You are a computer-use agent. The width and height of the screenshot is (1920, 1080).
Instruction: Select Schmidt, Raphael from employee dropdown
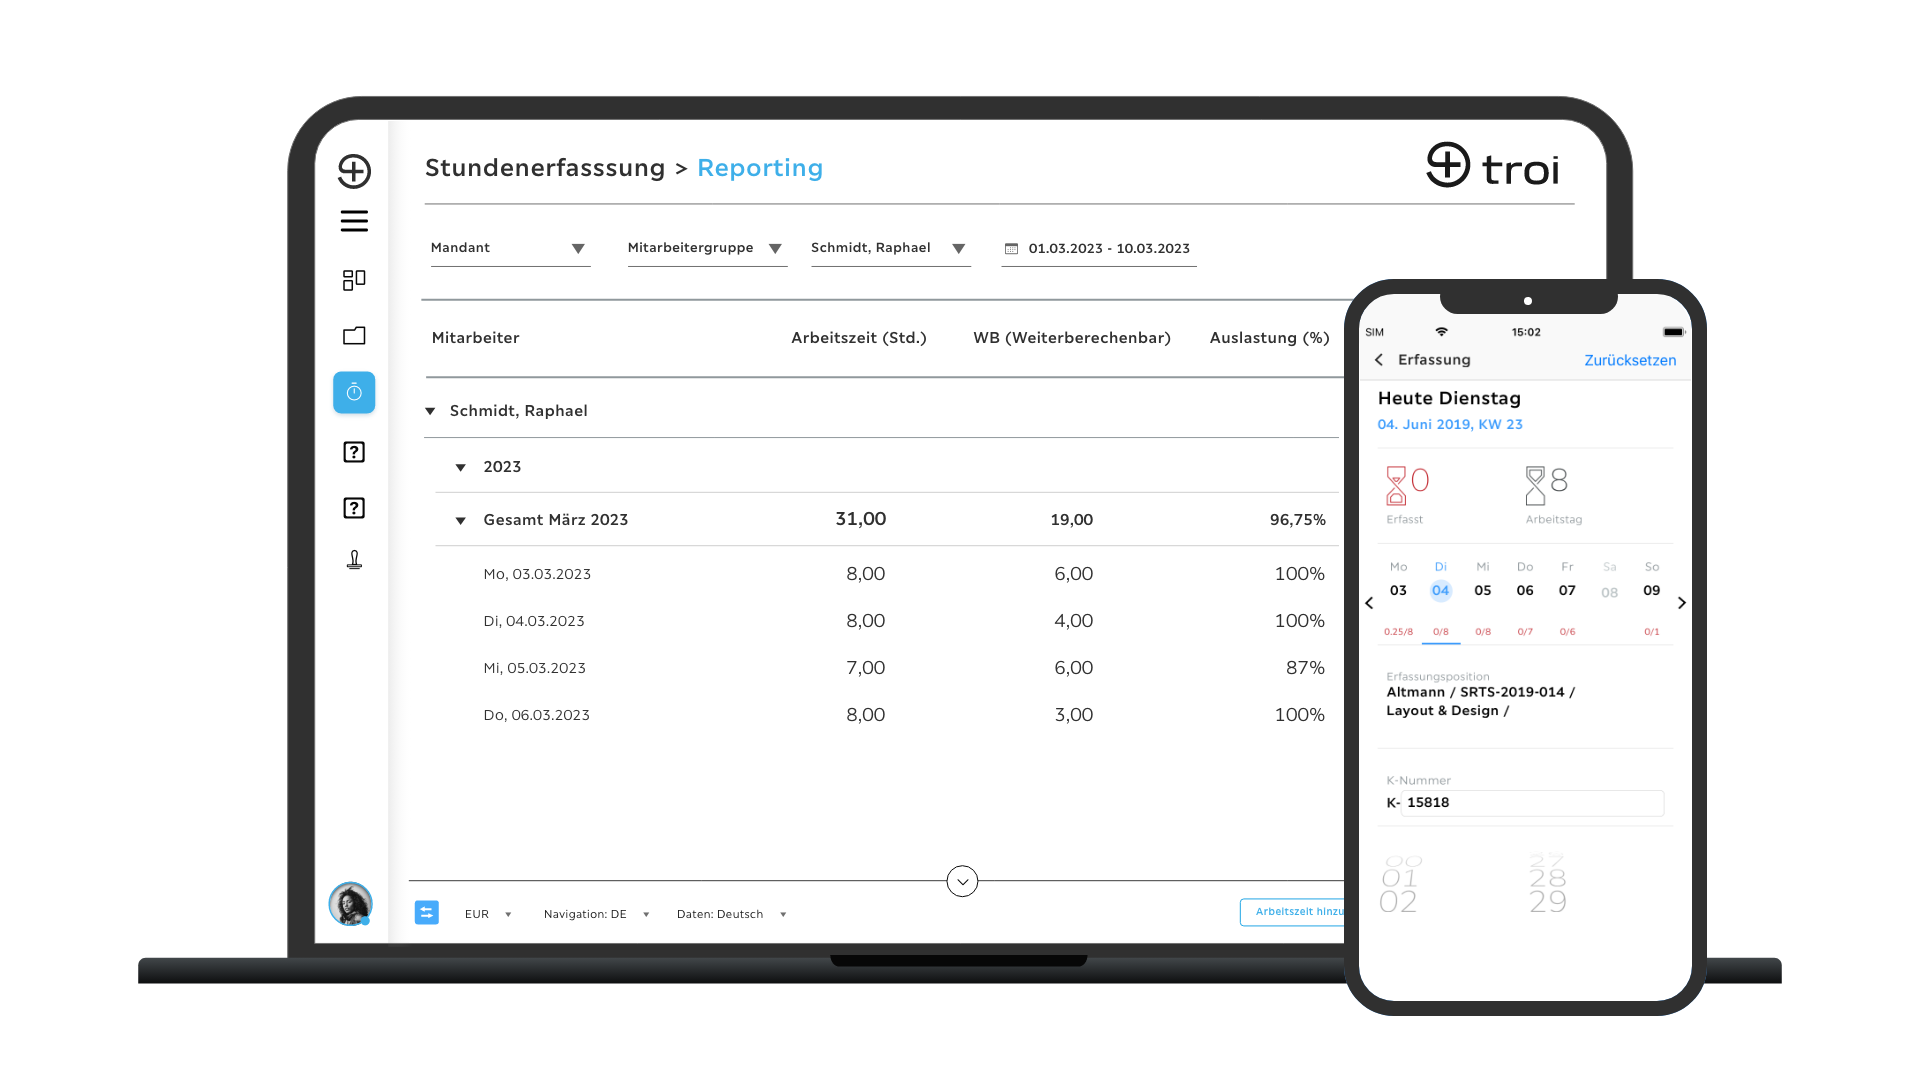click(887, 248)
